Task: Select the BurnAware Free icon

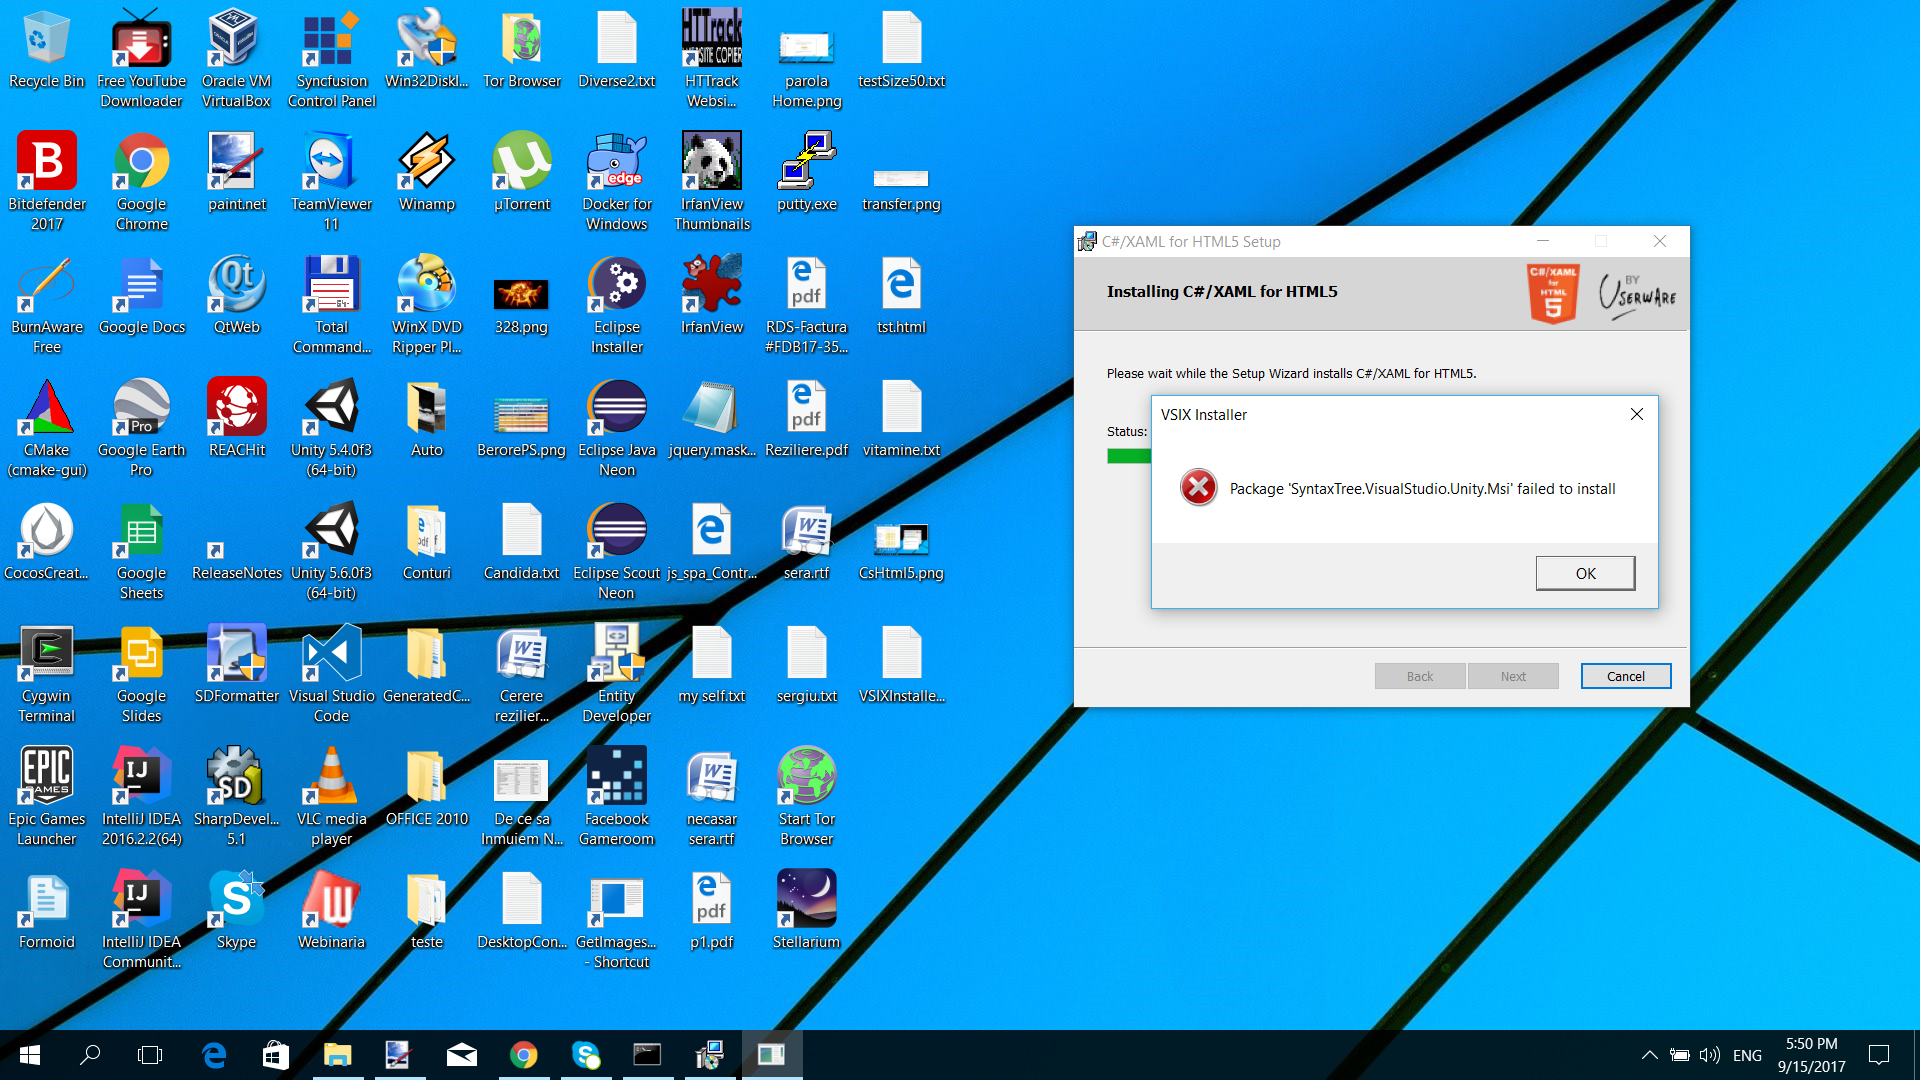Action: tap(46, 305)
